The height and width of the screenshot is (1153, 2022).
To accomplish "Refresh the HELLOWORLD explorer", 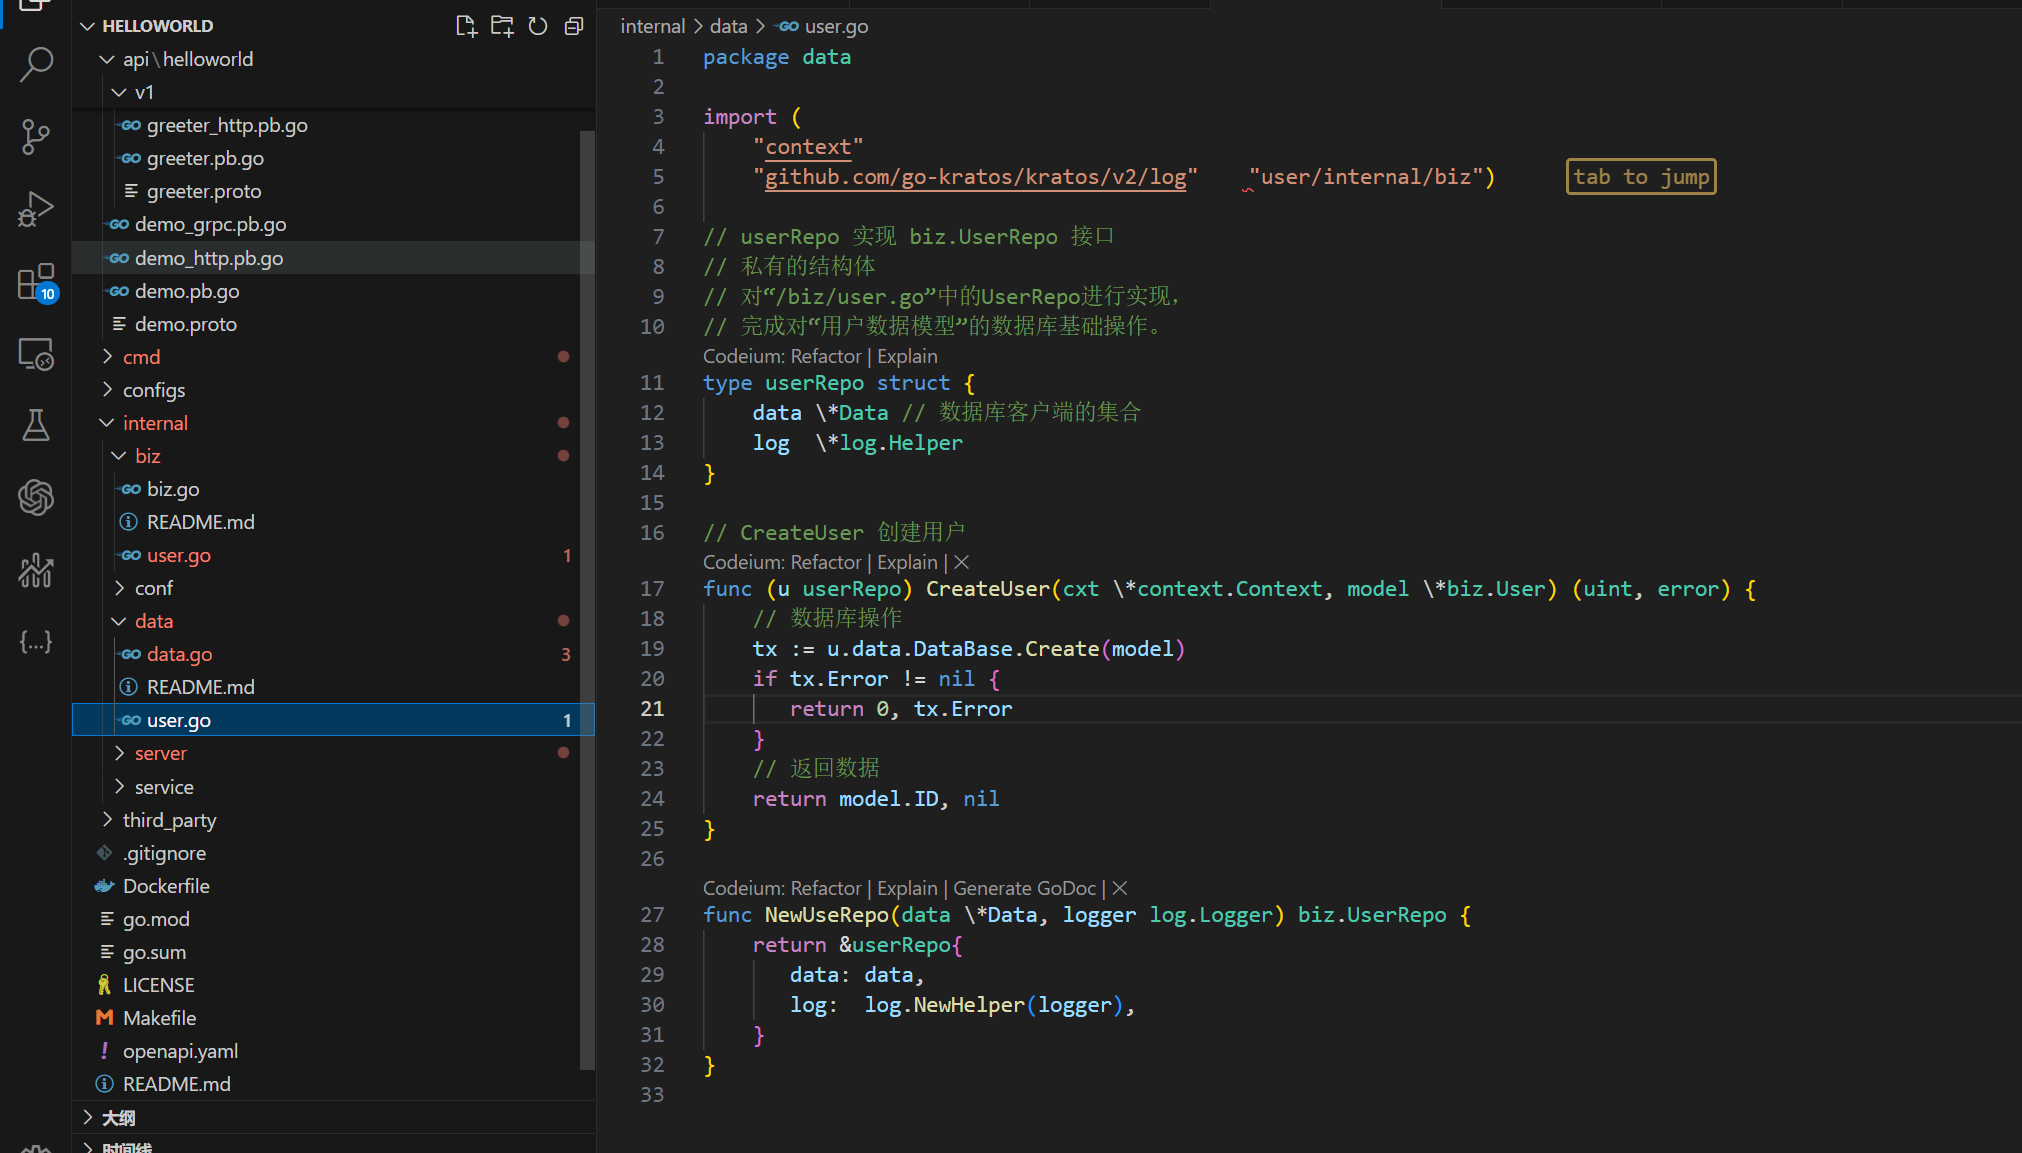I will pyautogui.click(x=538, y=26).
